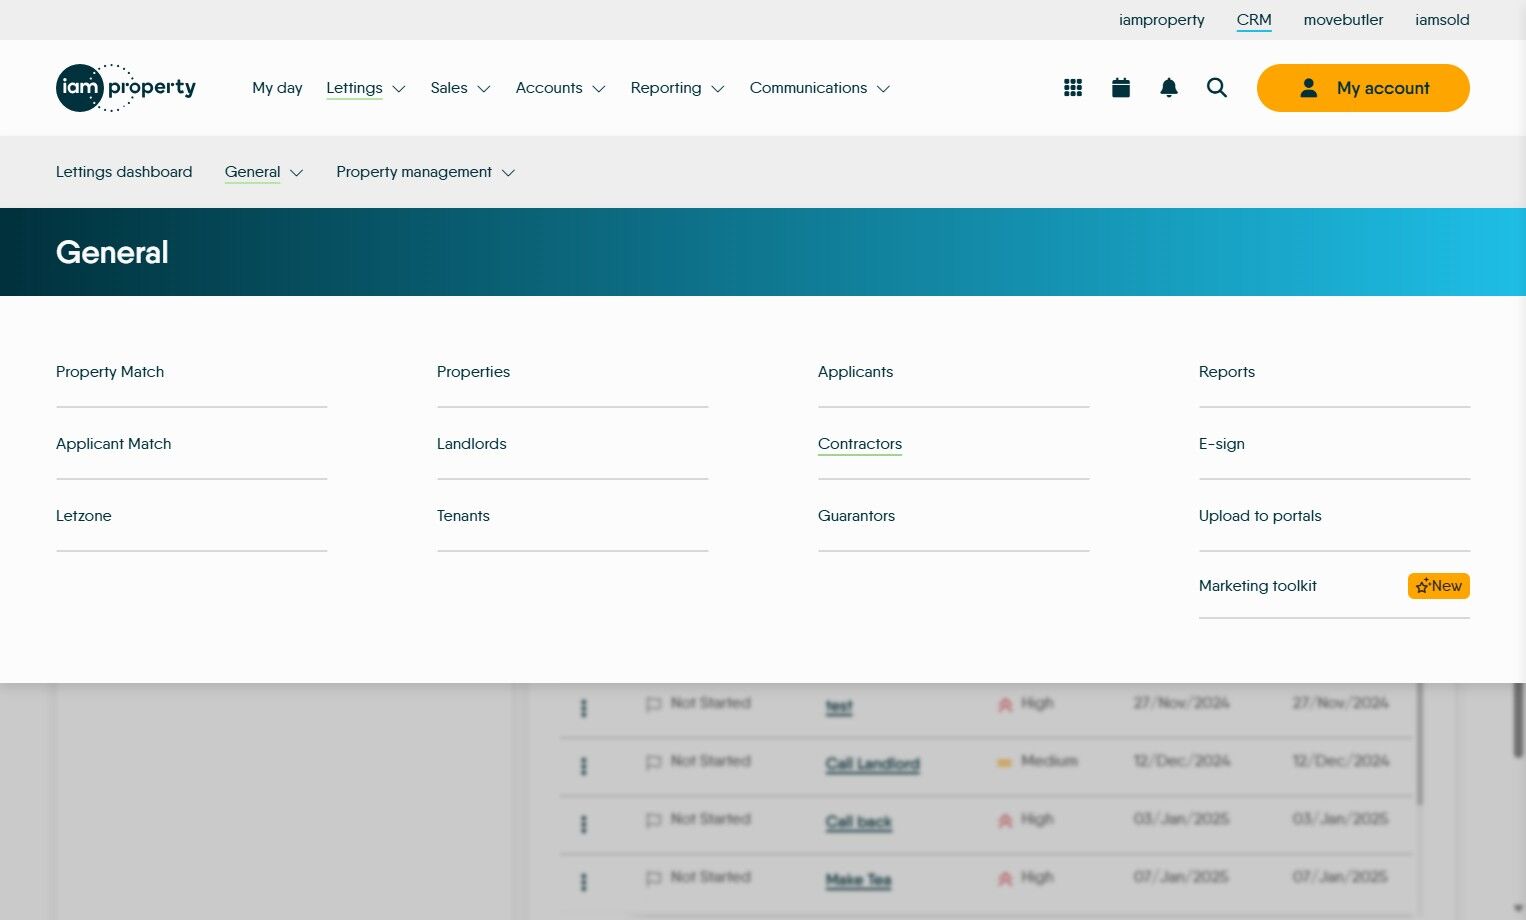Open the apps grid icon
The image size is (1526, 920).
1073,88
